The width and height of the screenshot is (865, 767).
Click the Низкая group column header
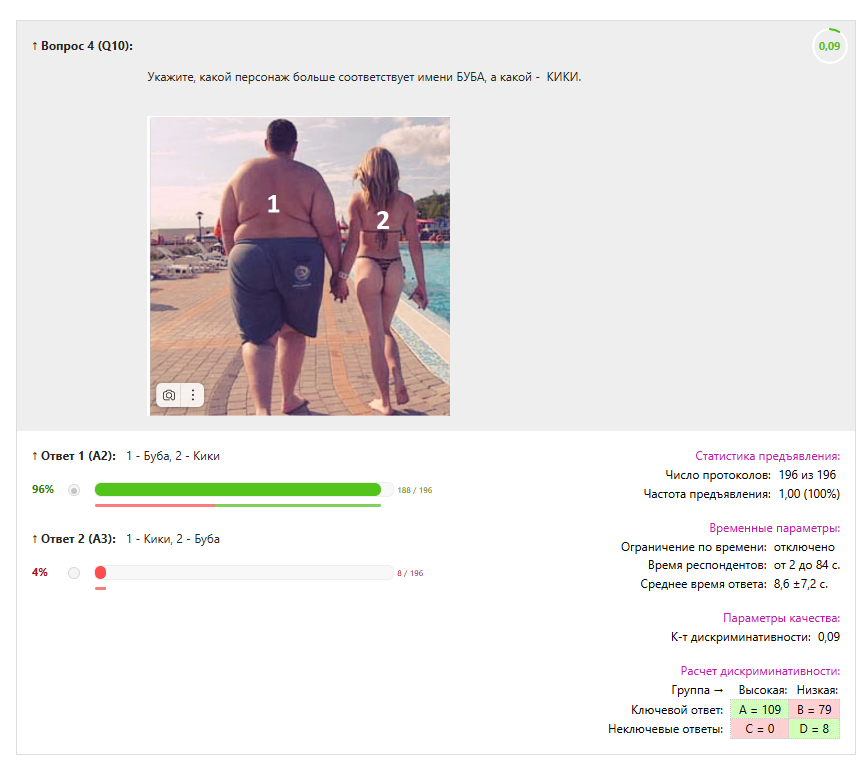(x=817, y=690)
